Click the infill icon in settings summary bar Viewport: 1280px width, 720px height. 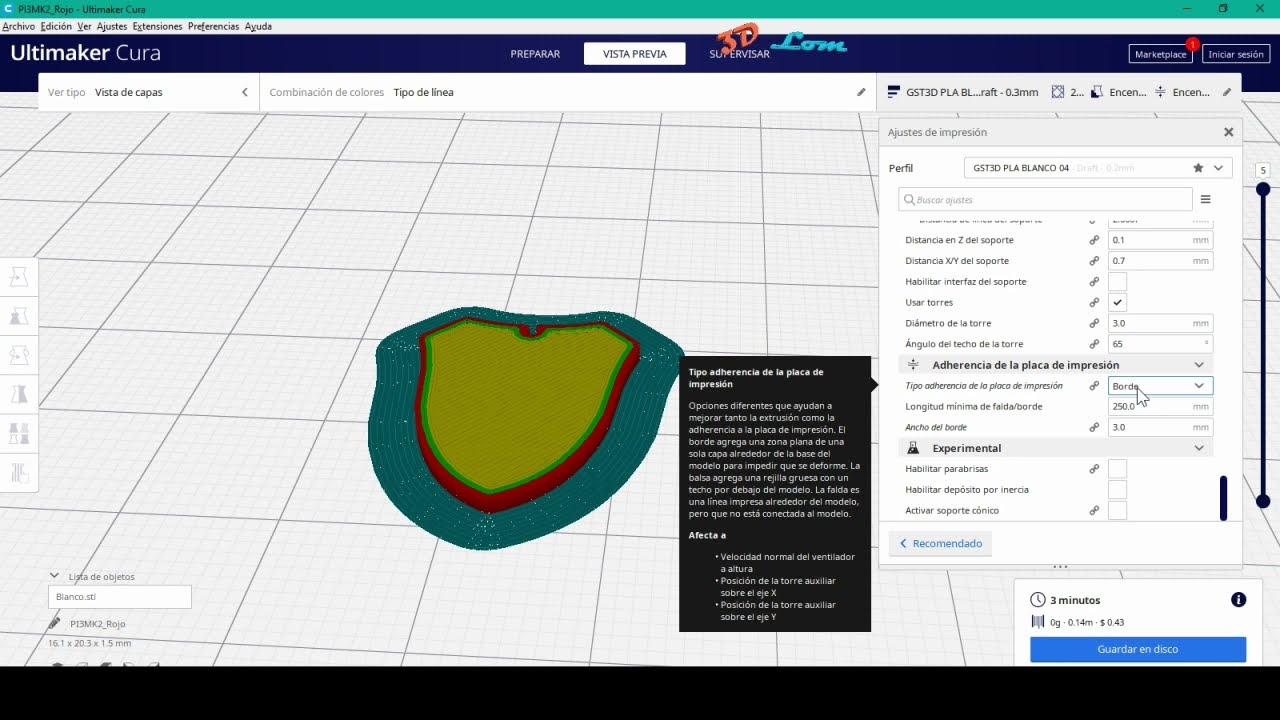pos(1058,92)
